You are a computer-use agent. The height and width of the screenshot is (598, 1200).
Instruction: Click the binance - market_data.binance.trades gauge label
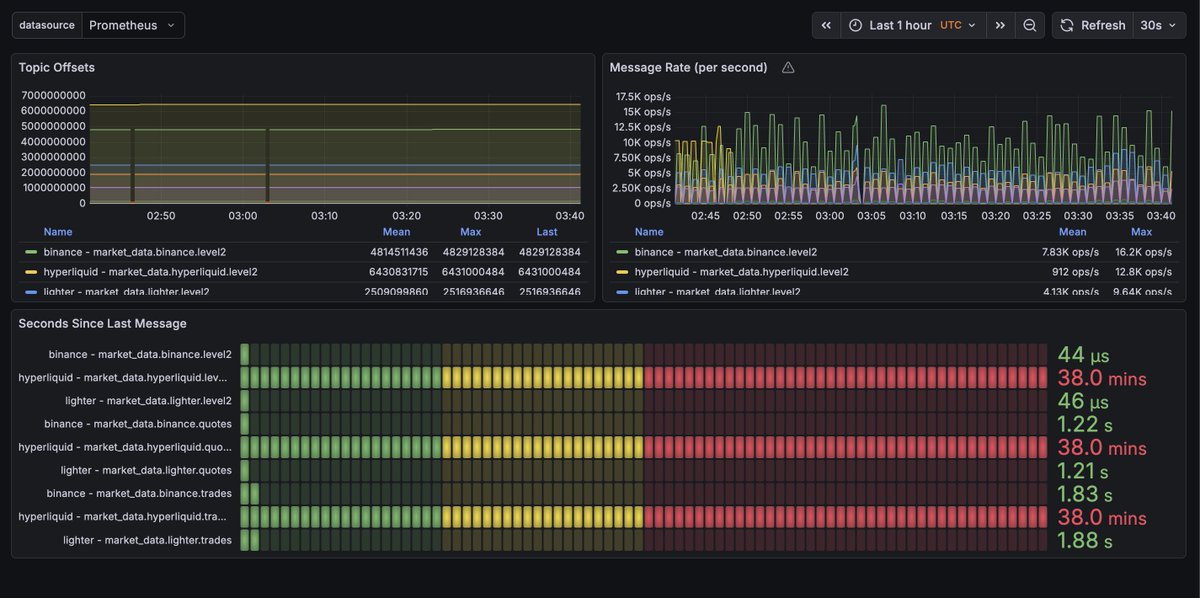139,493
